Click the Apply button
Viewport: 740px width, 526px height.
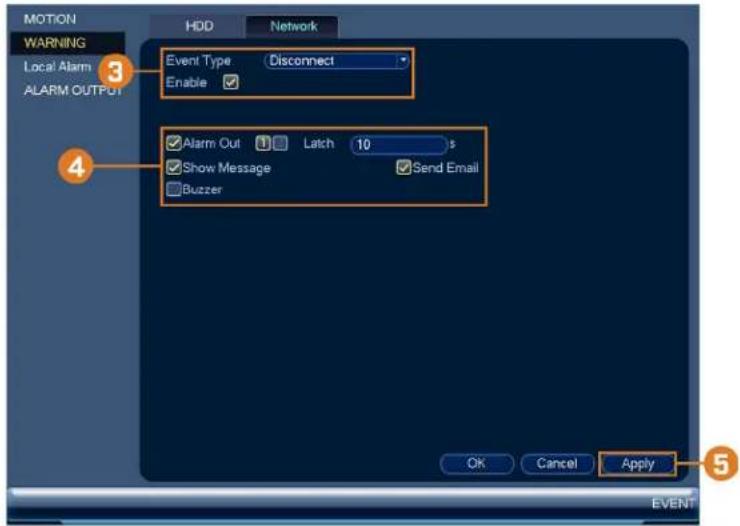tap(638, 464)
